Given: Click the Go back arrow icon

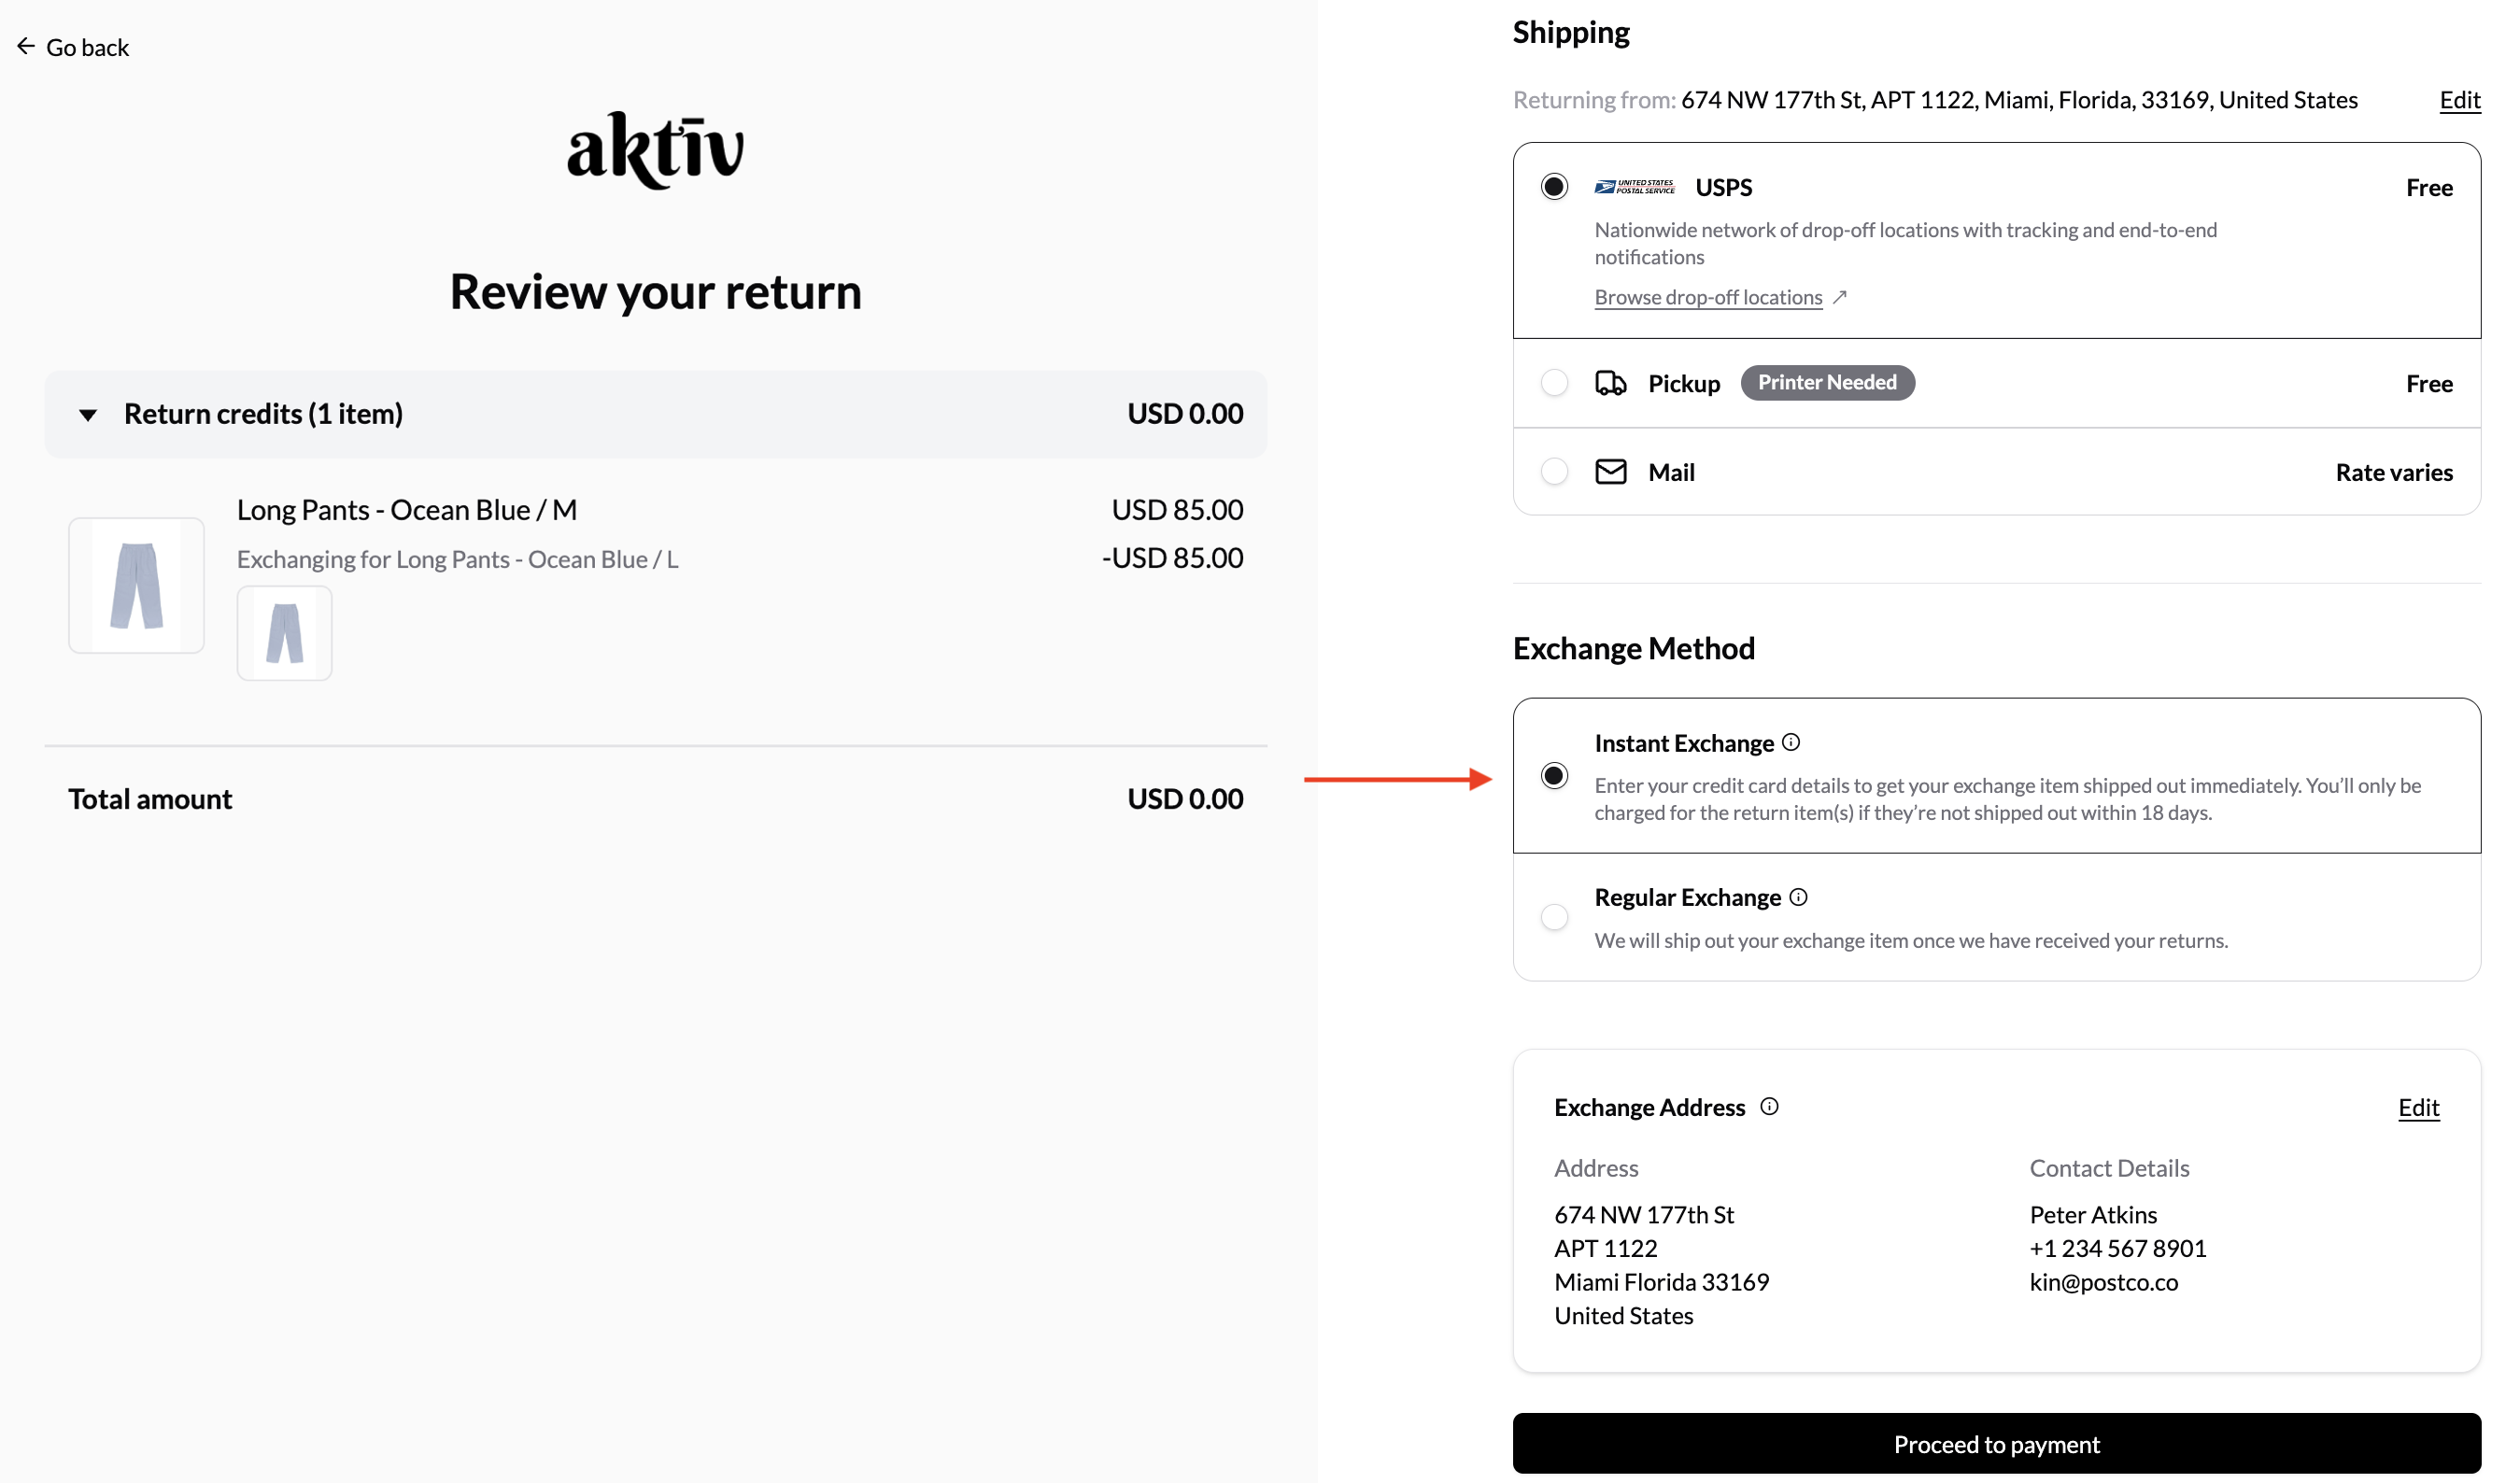Looking at the screenshot, I should tap(26, 46).
